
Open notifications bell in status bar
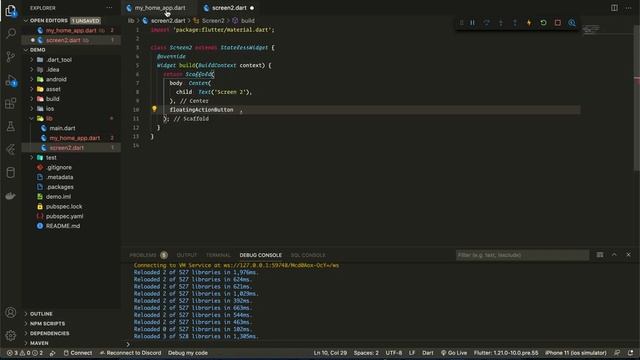click(x=631, y=353)
